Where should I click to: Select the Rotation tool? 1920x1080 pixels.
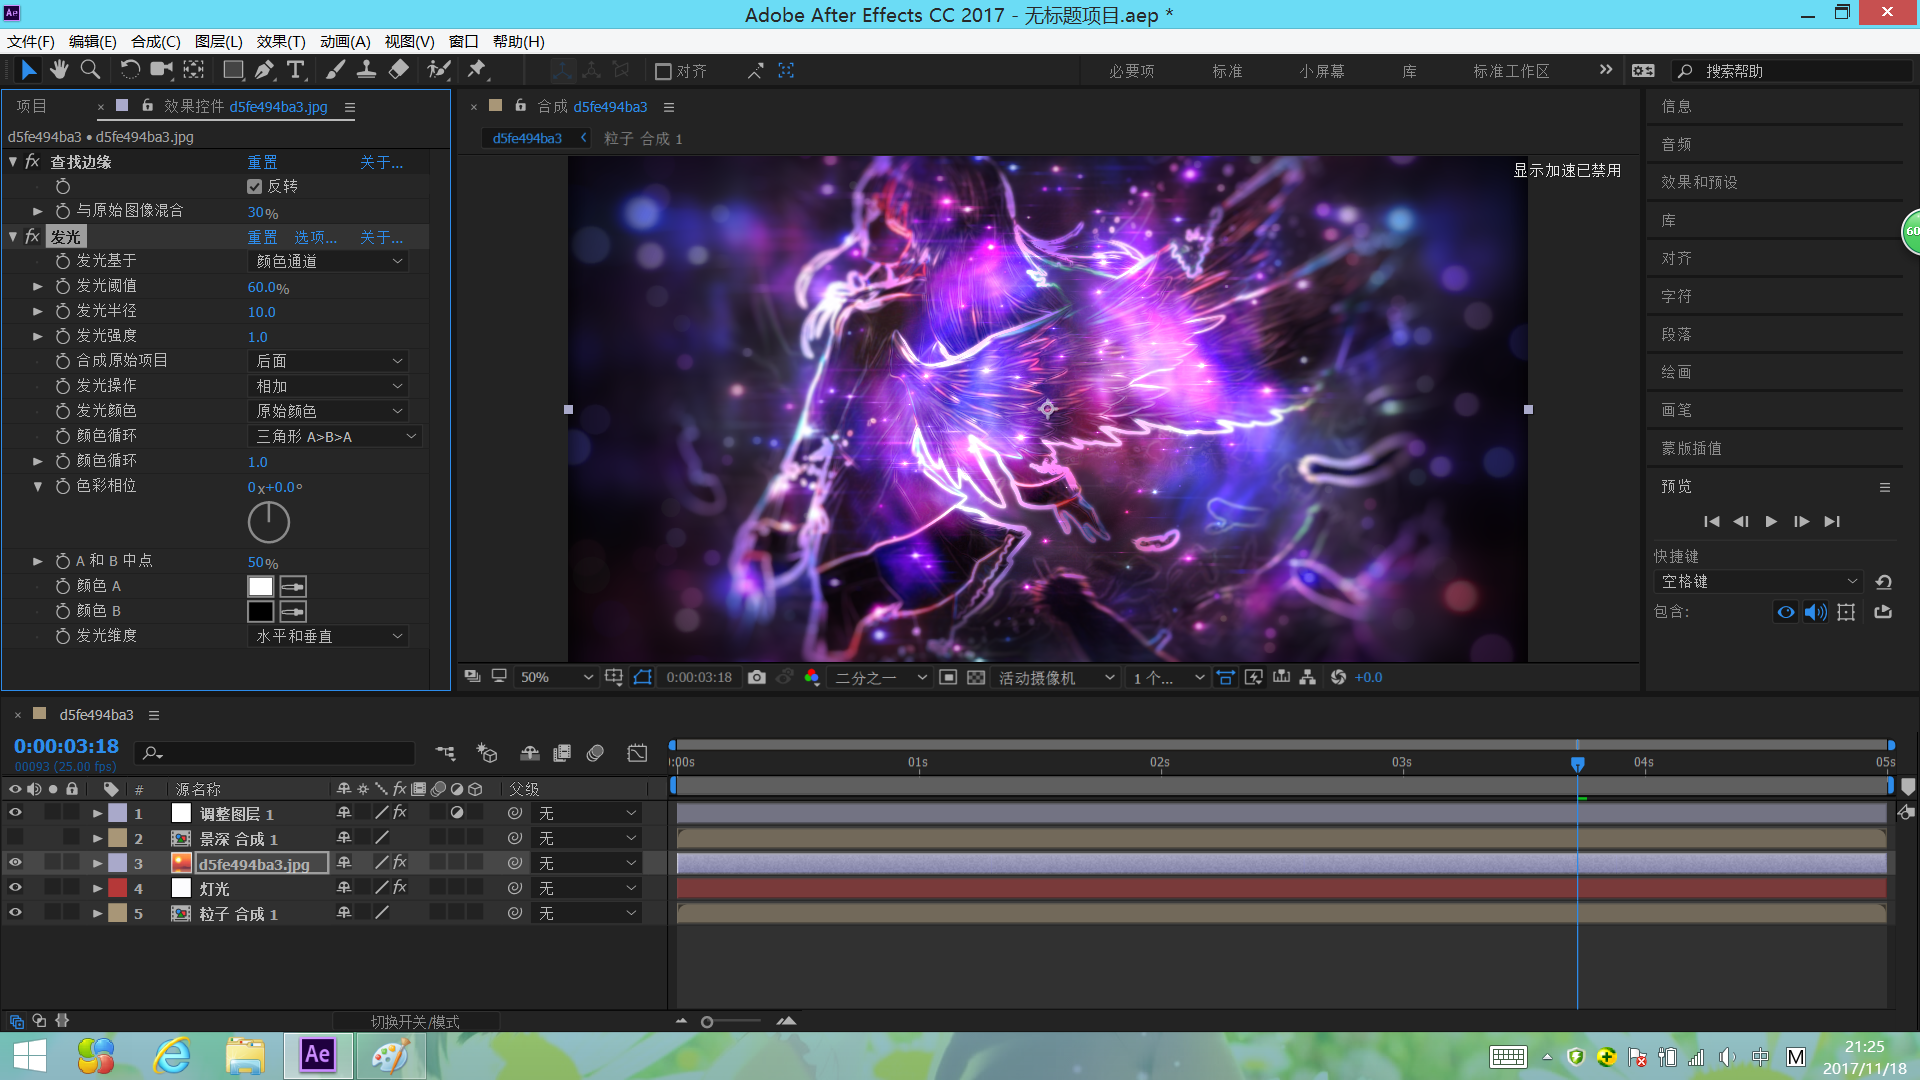pyautogui.click(x=130, y=70)
